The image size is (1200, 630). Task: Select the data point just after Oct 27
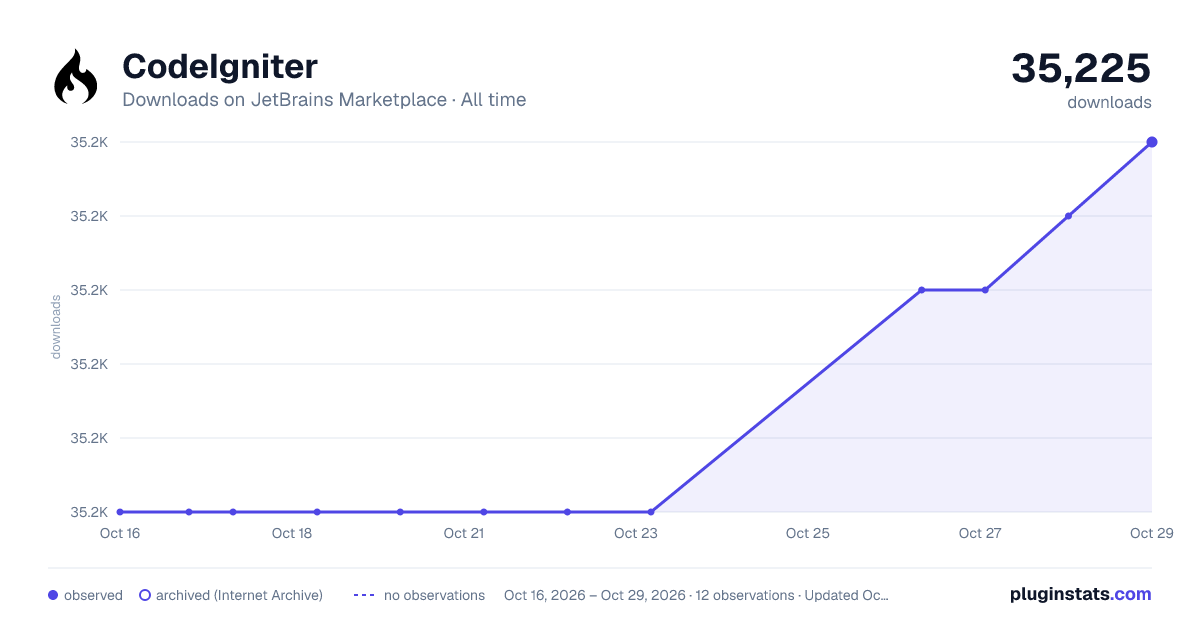click(1068, 216)
